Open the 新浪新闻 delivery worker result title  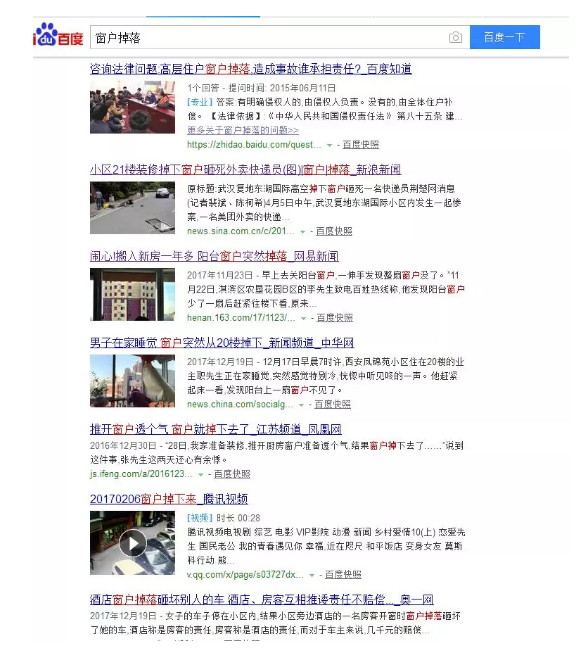245,169
